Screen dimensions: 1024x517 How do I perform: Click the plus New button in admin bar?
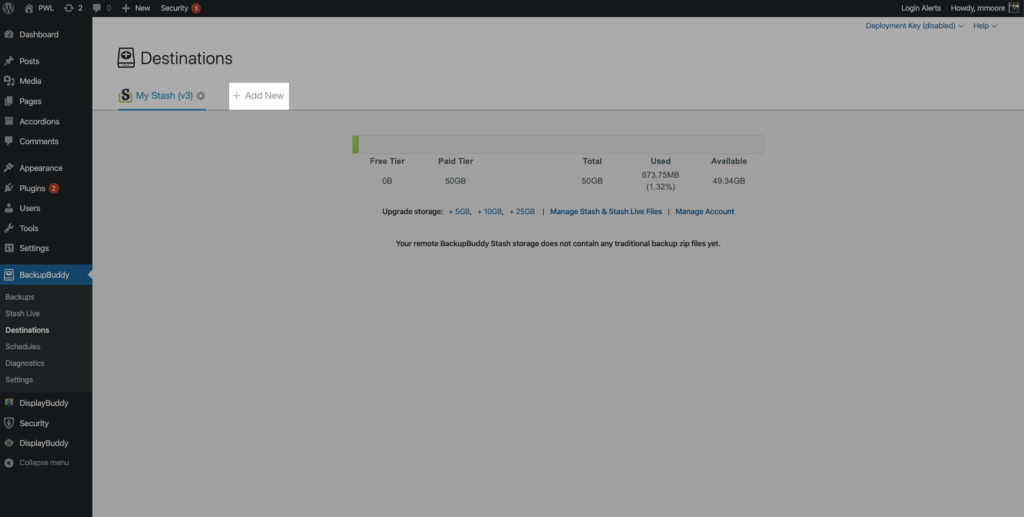pos(136,8)
